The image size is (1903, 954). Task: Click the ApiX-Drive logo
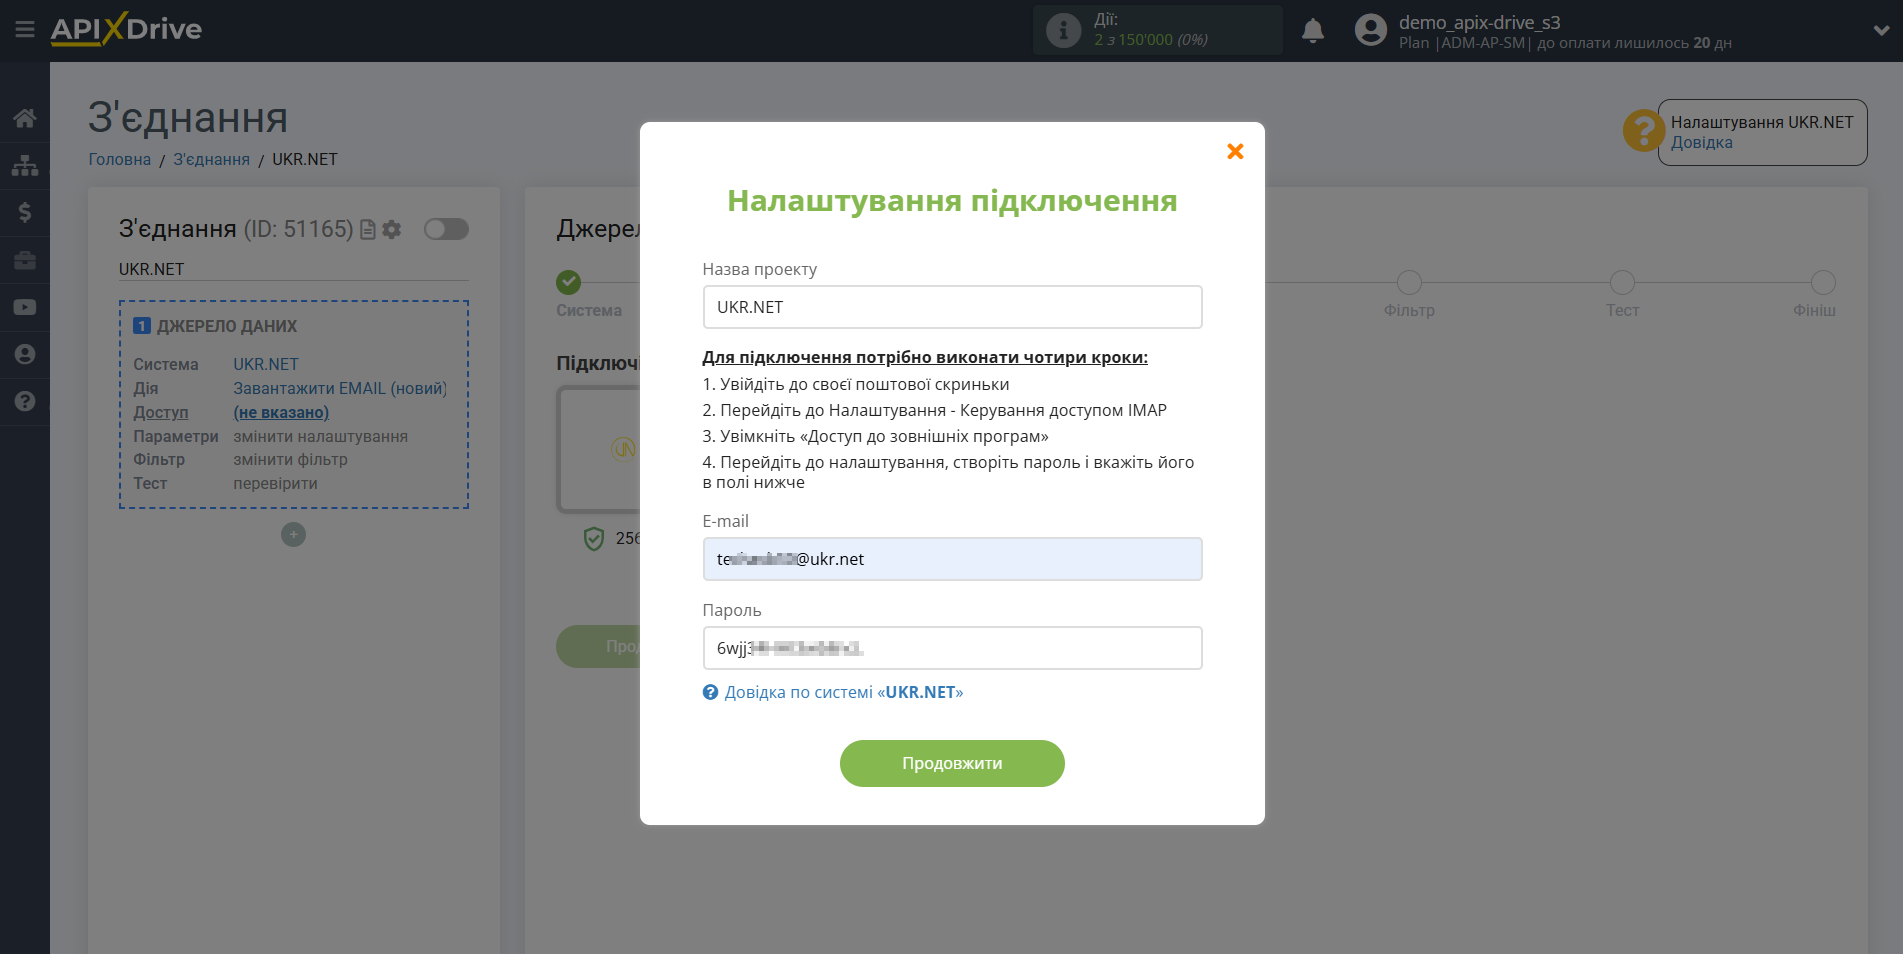coord(126,29)
